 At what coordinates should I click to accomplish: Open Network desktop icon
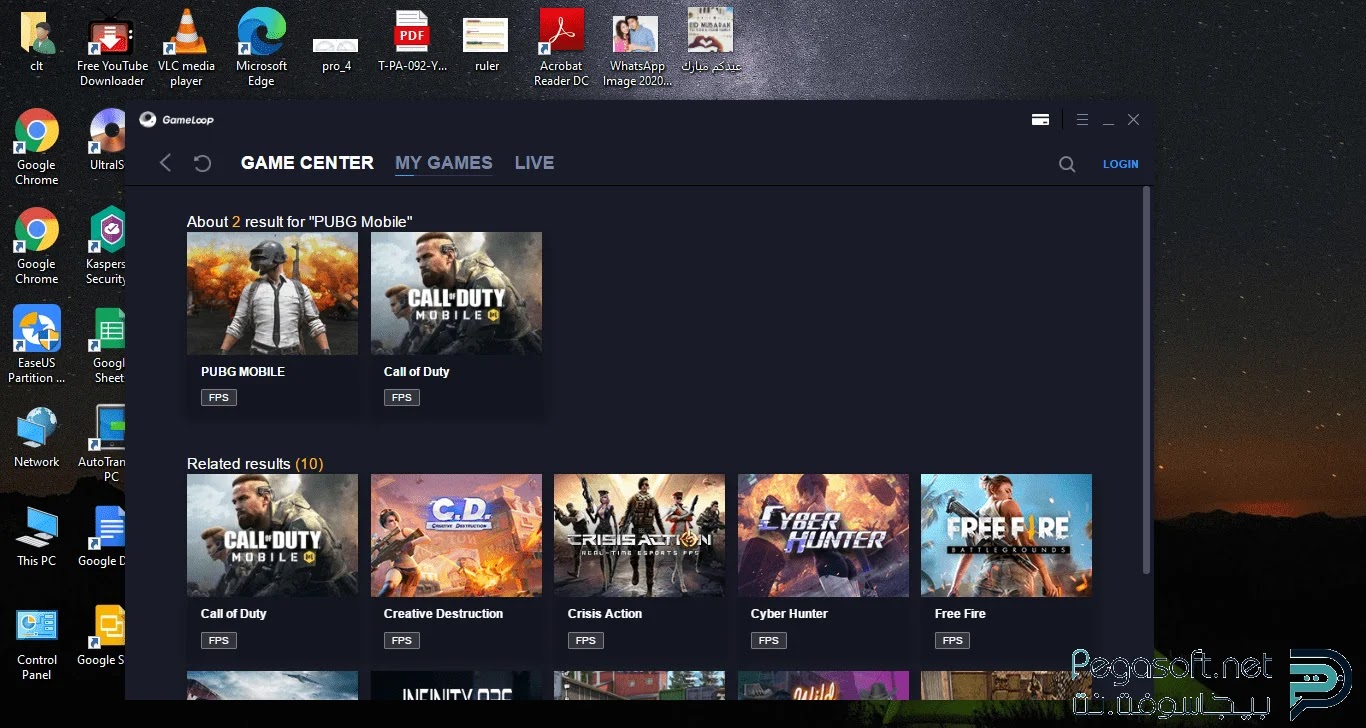37,437
